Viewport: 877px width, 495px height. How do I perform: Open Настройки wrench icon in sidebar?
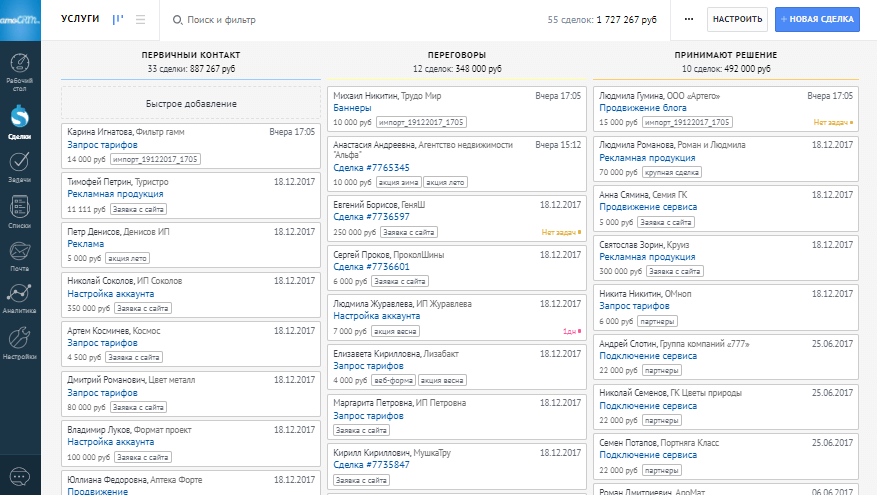[x=20, y=342]
